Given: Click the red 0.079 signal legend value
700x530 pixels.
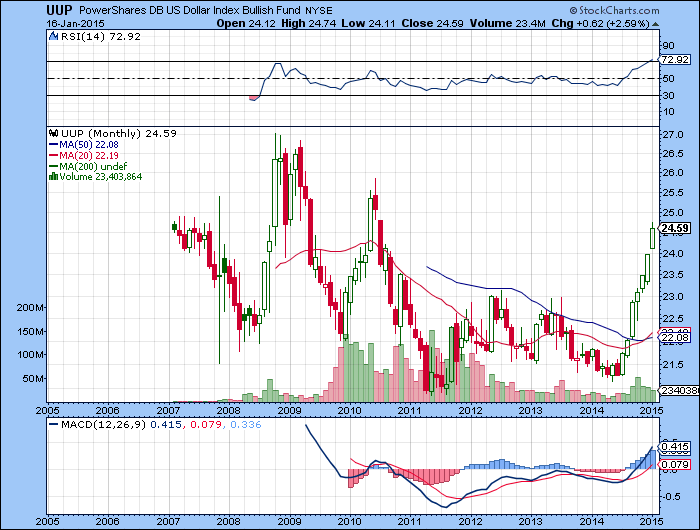Looking at the screenshot, I should pyautogui.click(x=206, y=424).
